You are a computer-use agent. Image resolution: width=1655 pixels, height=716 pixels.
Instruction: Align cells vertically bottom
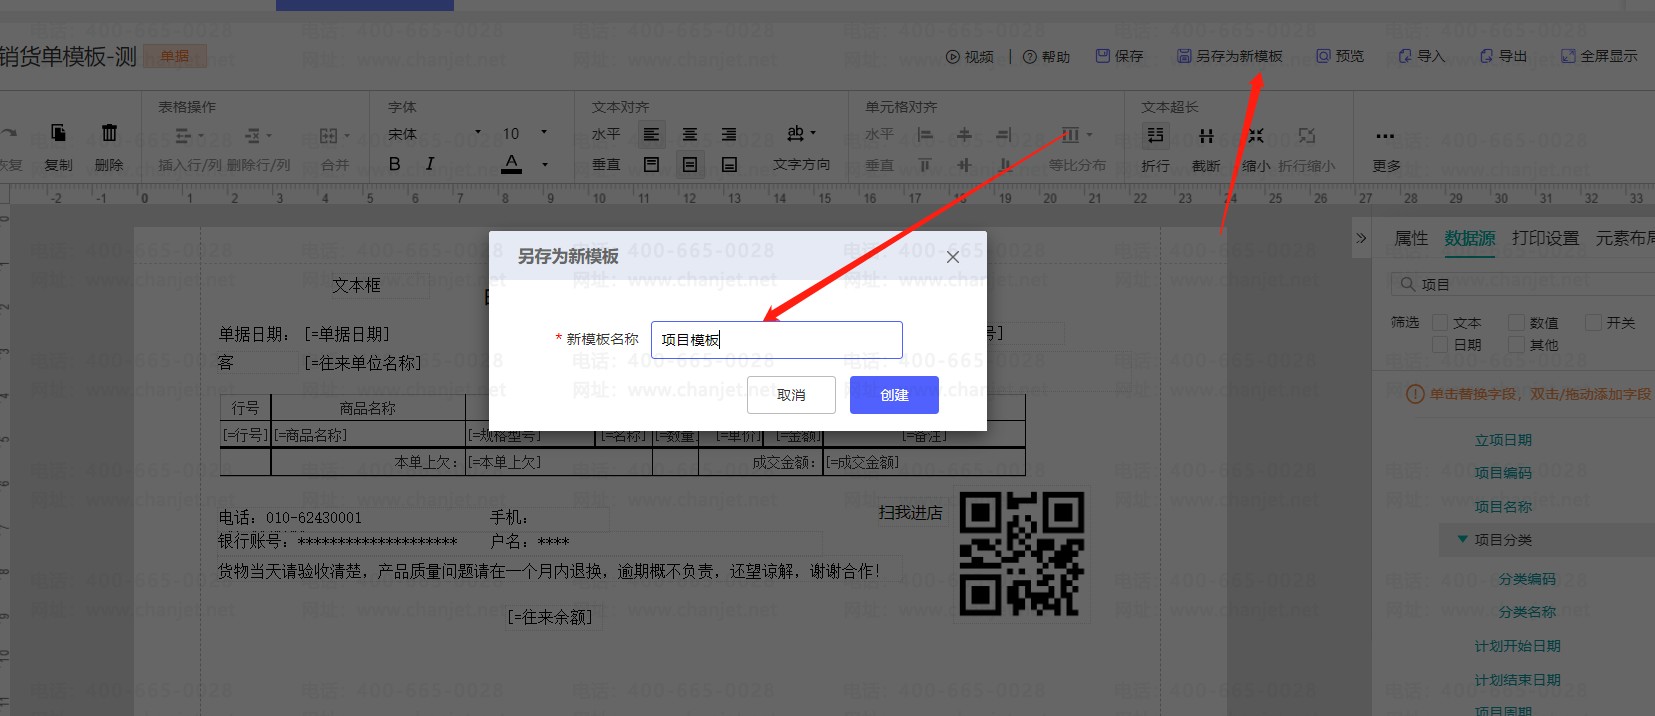(1005, 165)
